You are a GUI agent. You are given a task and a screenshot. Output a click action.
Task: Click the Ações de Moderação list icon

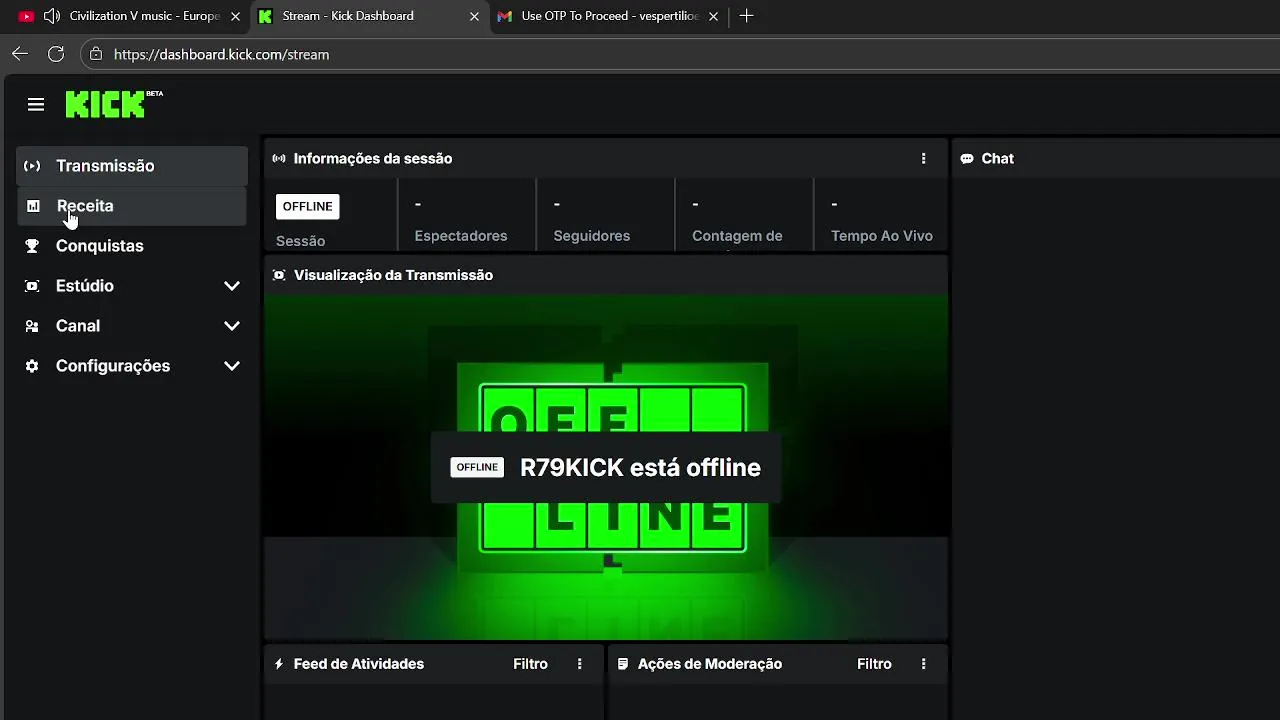[623, 664]
